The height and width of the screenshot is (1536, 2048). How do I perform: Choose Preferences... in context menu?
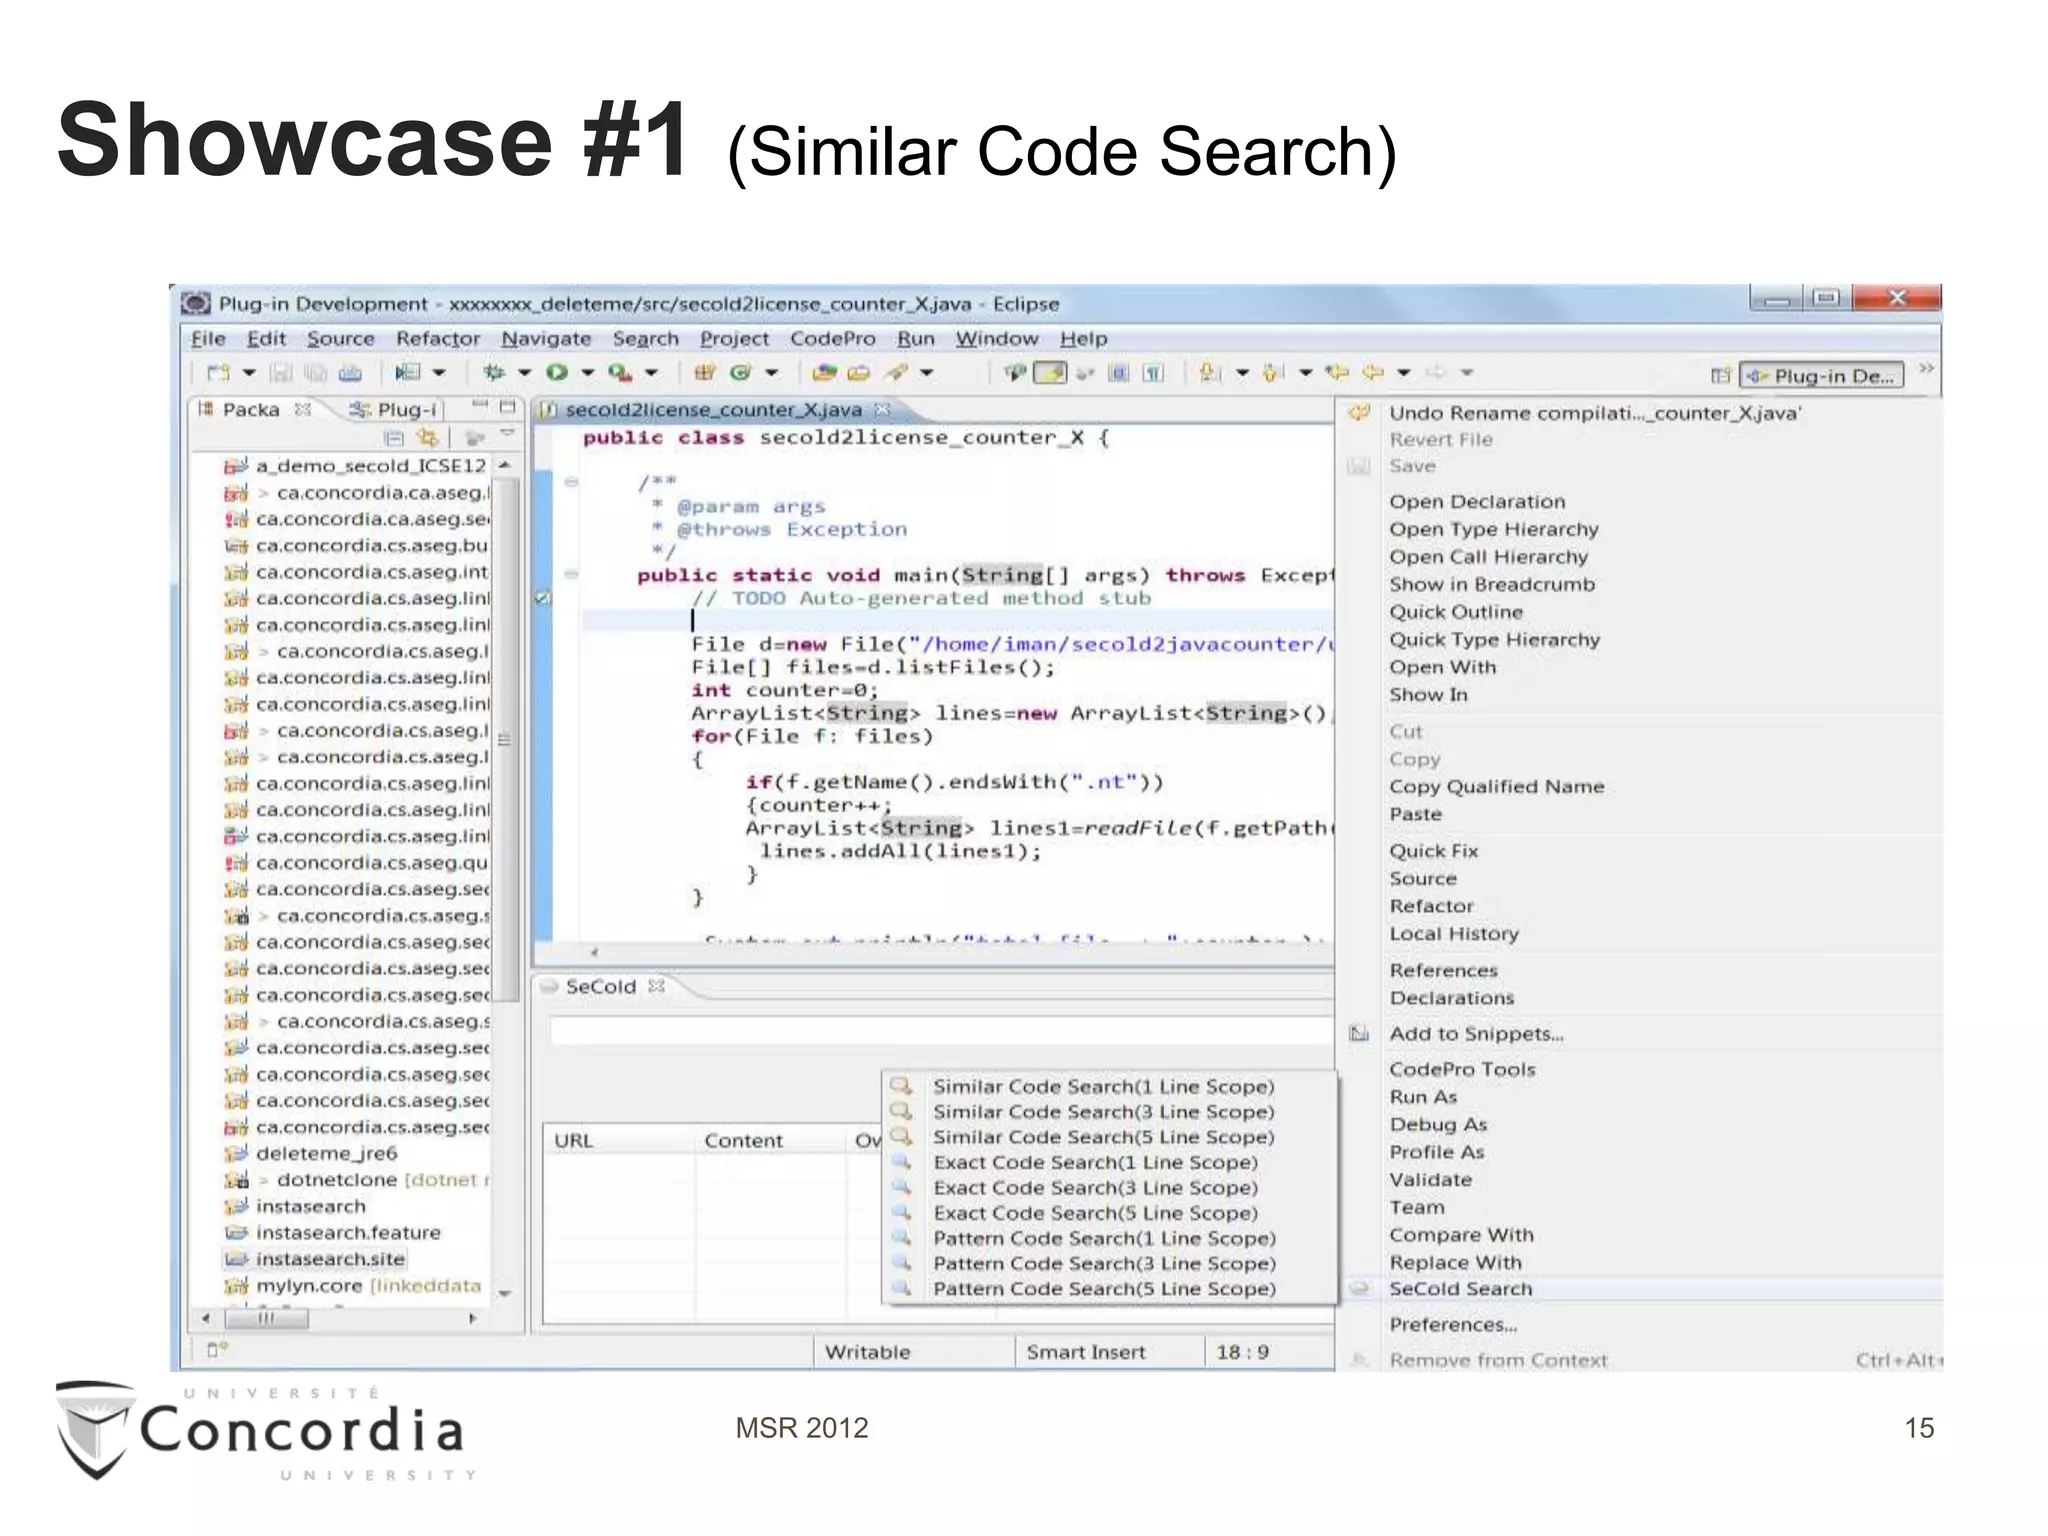(1640, 1325)
